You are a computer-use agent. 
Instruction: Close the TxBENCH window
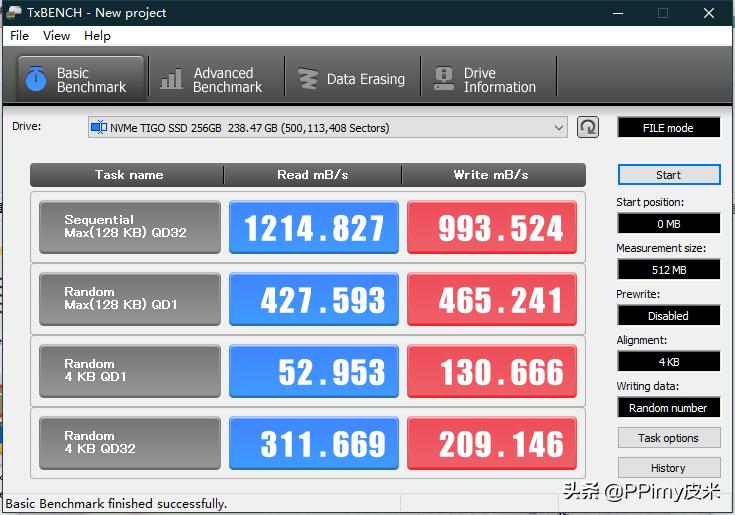(709, 13)
